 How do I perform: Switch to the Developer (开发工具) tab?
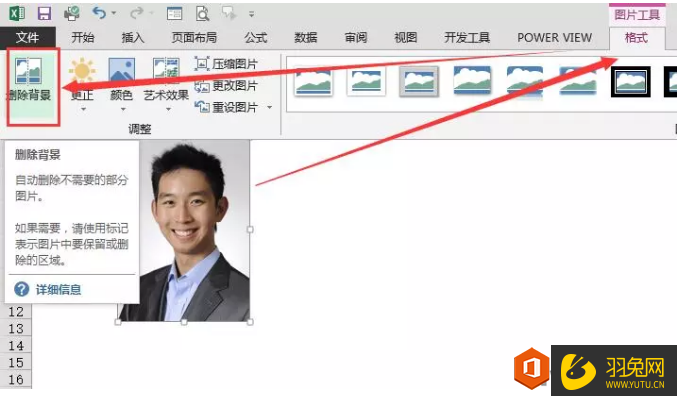467,38
